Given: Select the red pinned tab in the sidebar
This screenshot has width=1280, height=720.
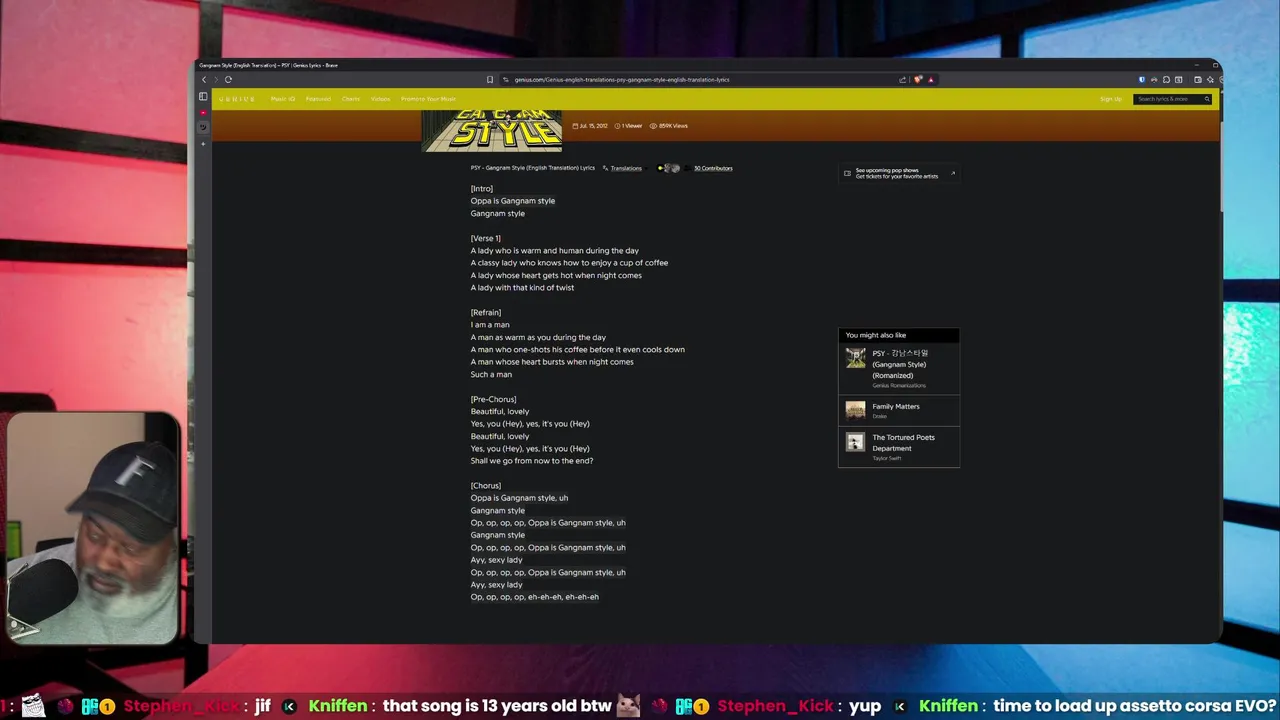Looking at the screenshot, I should tap(203, 112).
